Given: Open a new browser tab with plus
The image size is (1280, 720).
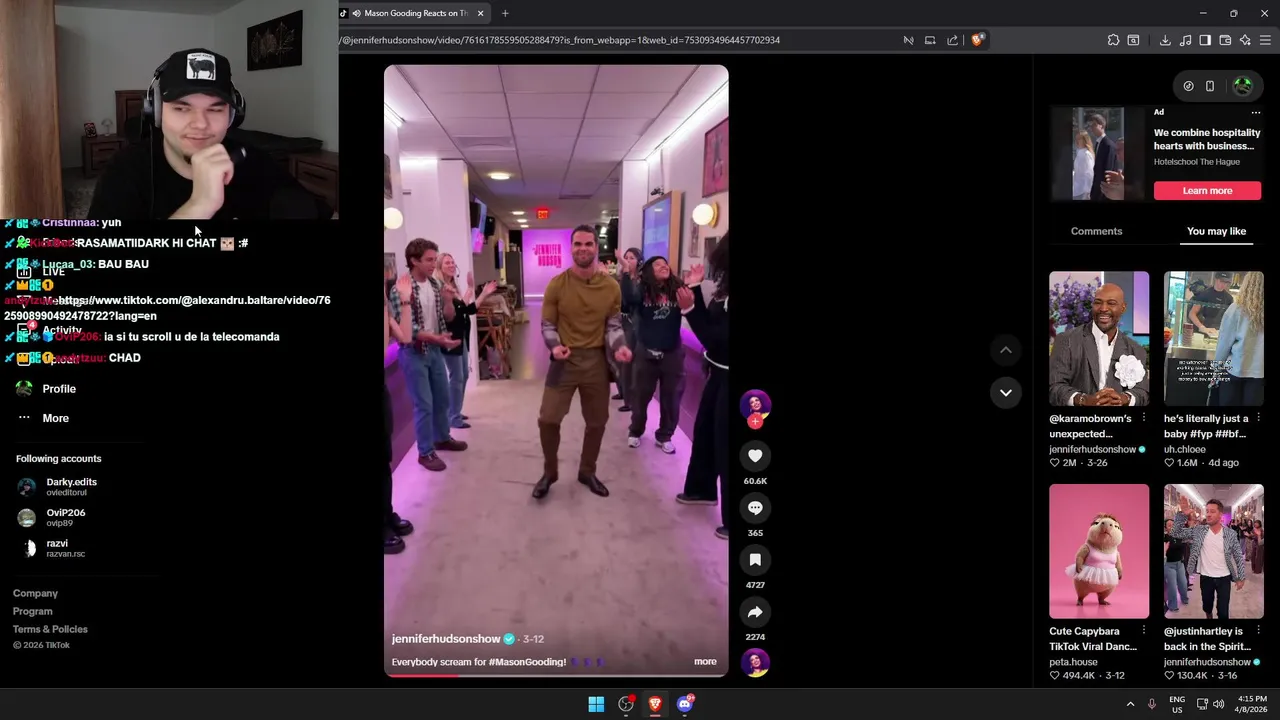Looking at the screenshot, I should (505, 13).
